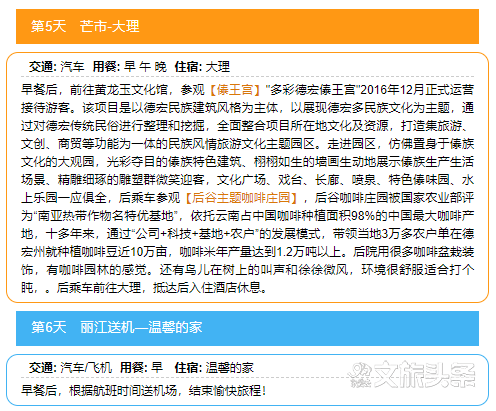Viewport: 496px width, 411px height.
Task: Click the day 5 itinerary paragraph
Action: pos(247,189)
